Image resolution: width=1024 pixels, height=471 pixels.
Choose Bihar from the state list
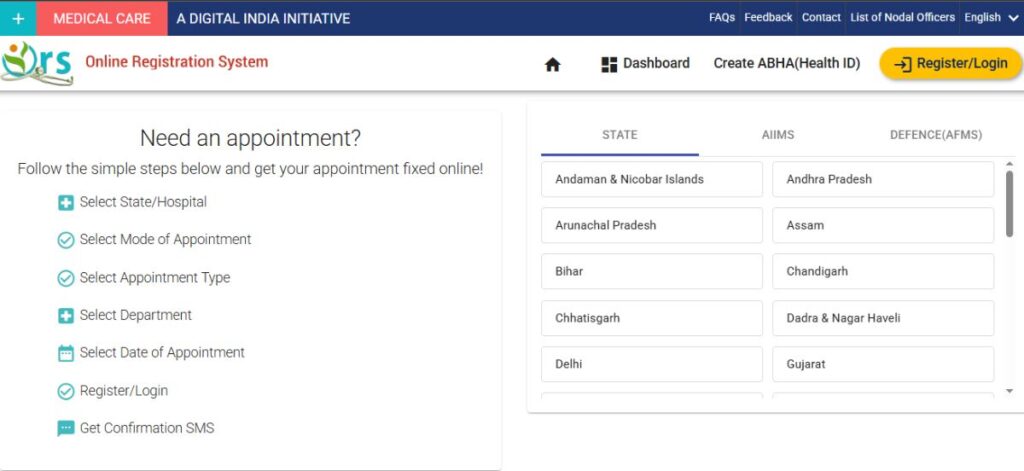(x=652, y=271)
